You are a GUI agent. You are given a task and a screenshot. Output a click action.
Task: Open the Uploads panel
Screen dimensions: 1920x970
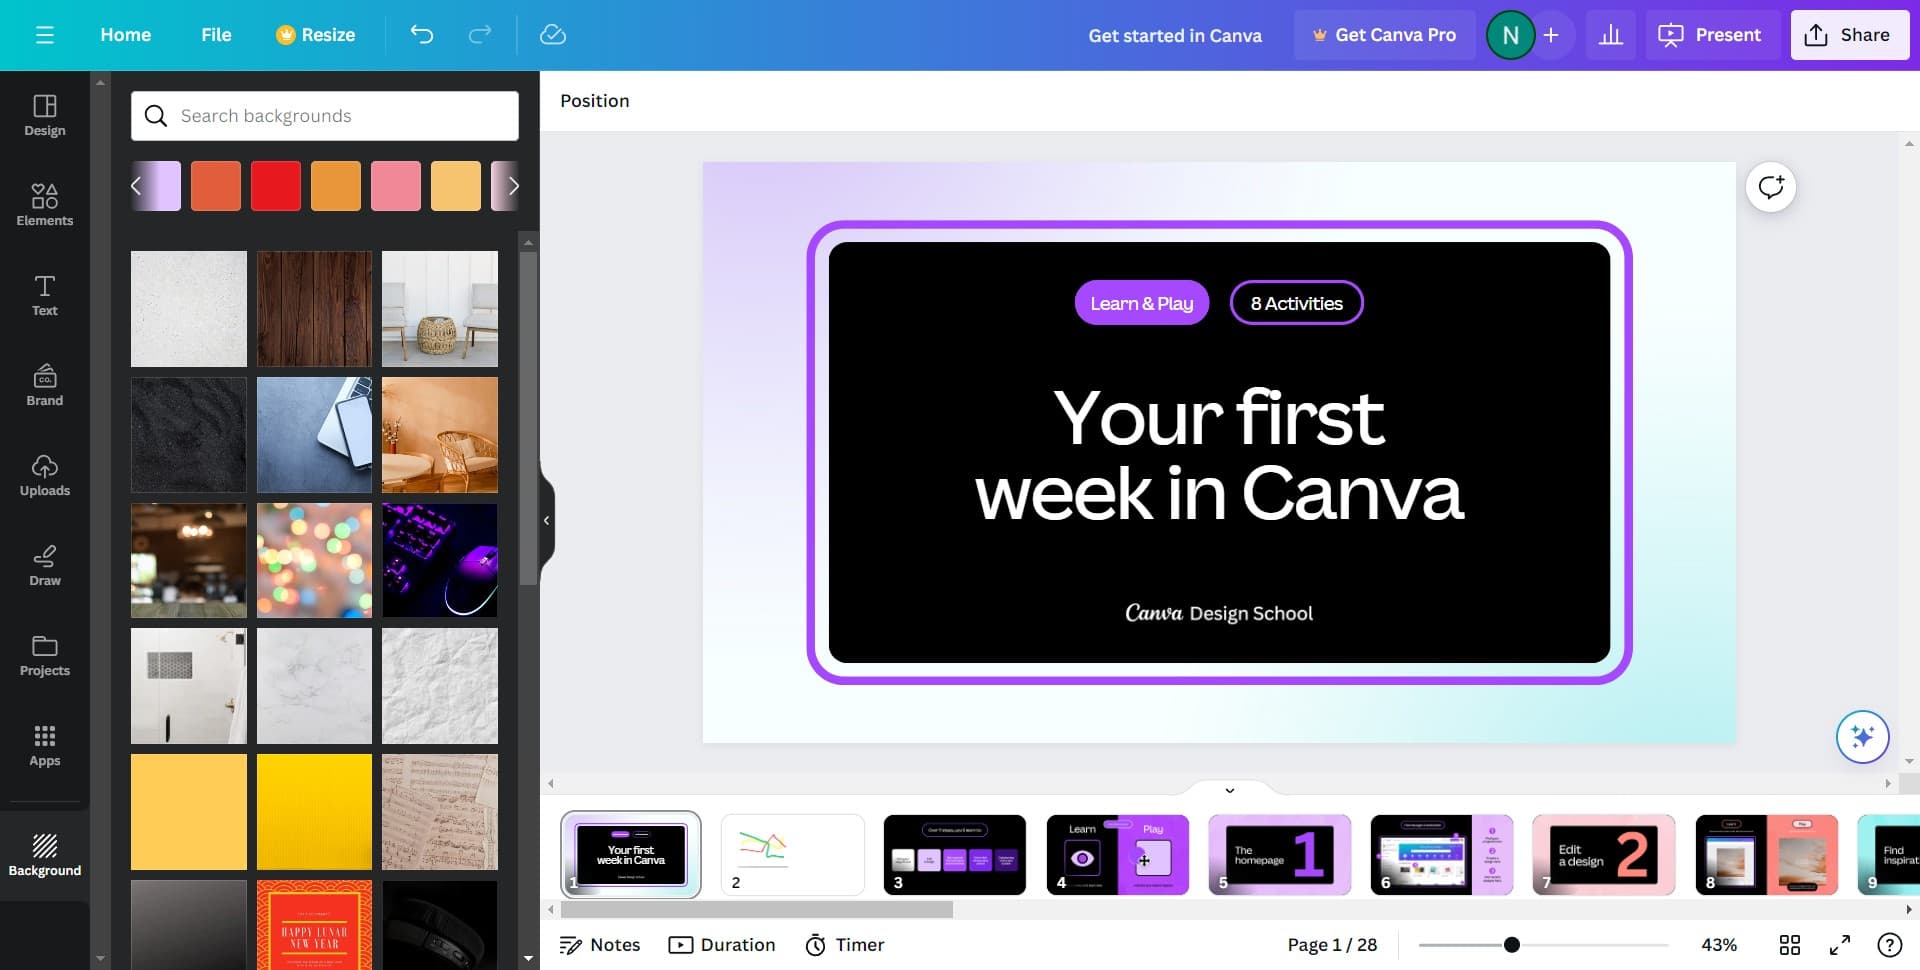(x=45, y=475)
